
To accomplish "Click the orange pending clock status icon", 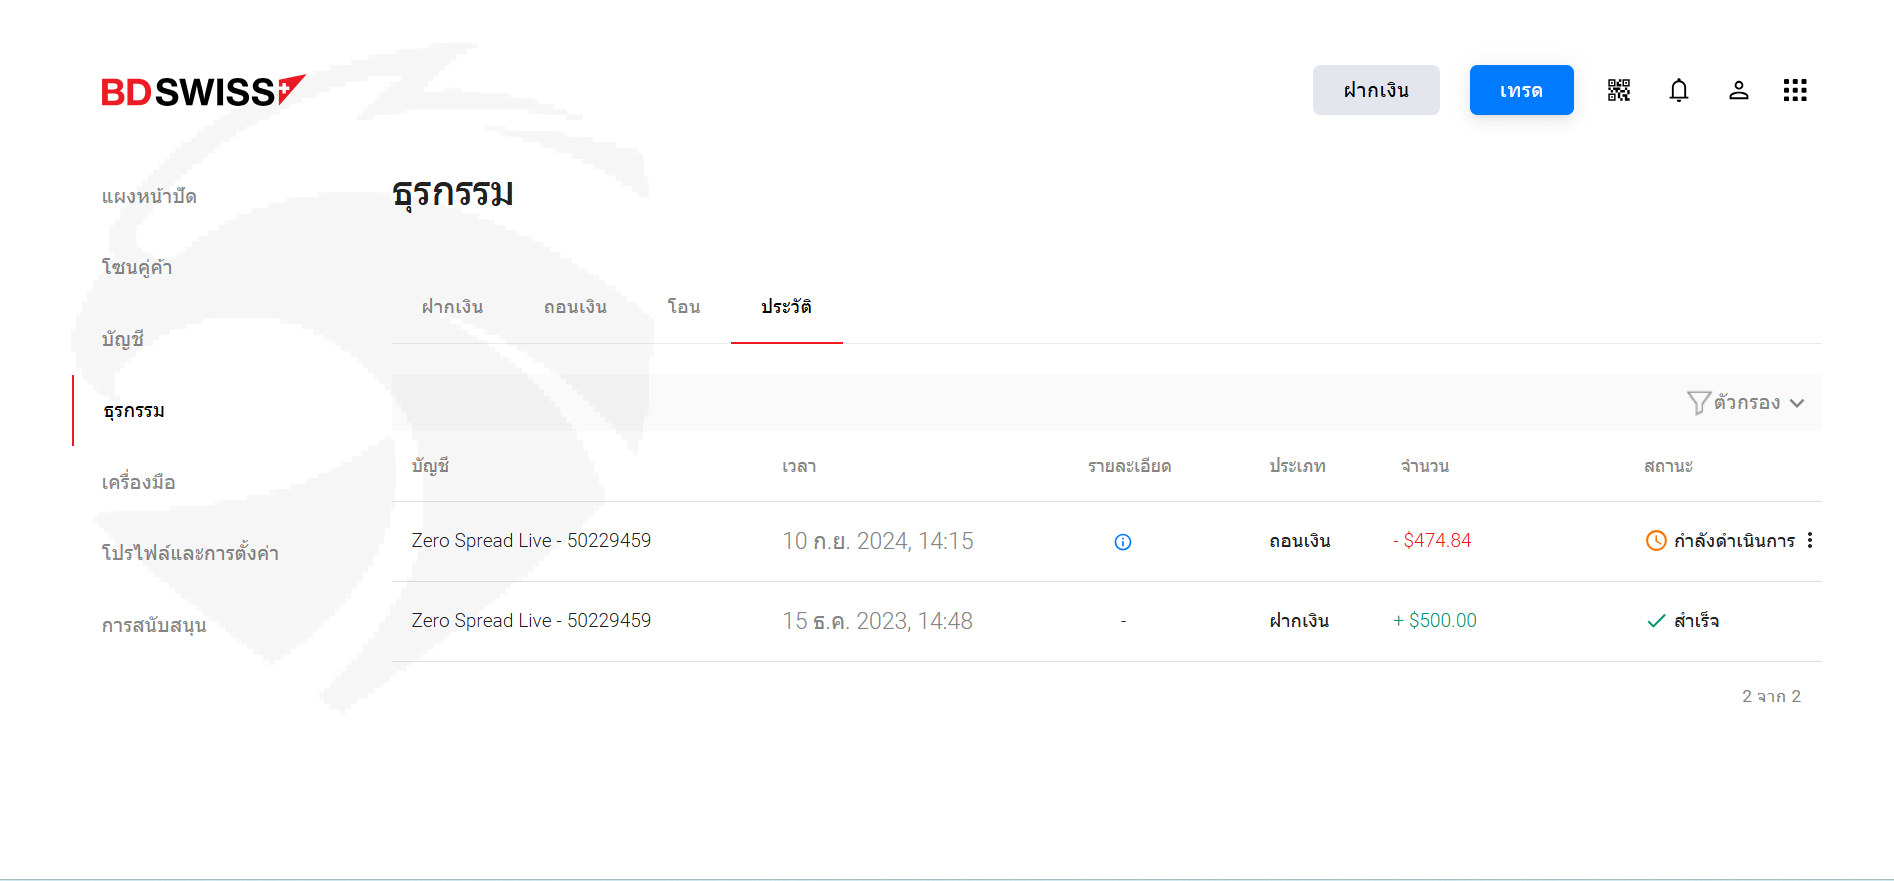I will (1656, 541).
